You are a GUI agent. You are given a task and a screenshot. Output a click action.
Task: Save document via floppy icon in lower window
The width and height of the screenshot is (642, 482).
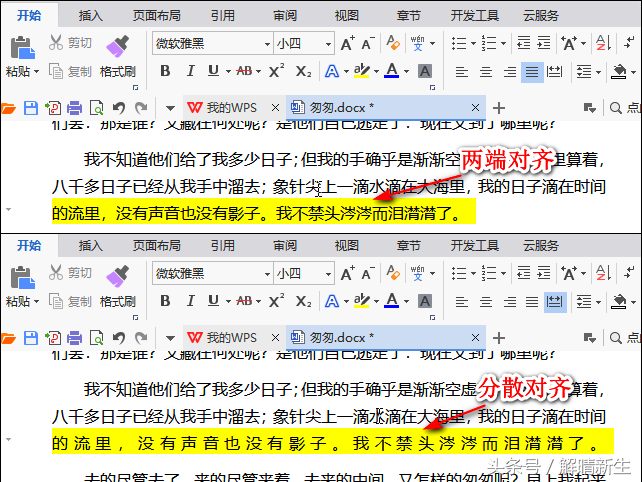[x=31, y=338]
